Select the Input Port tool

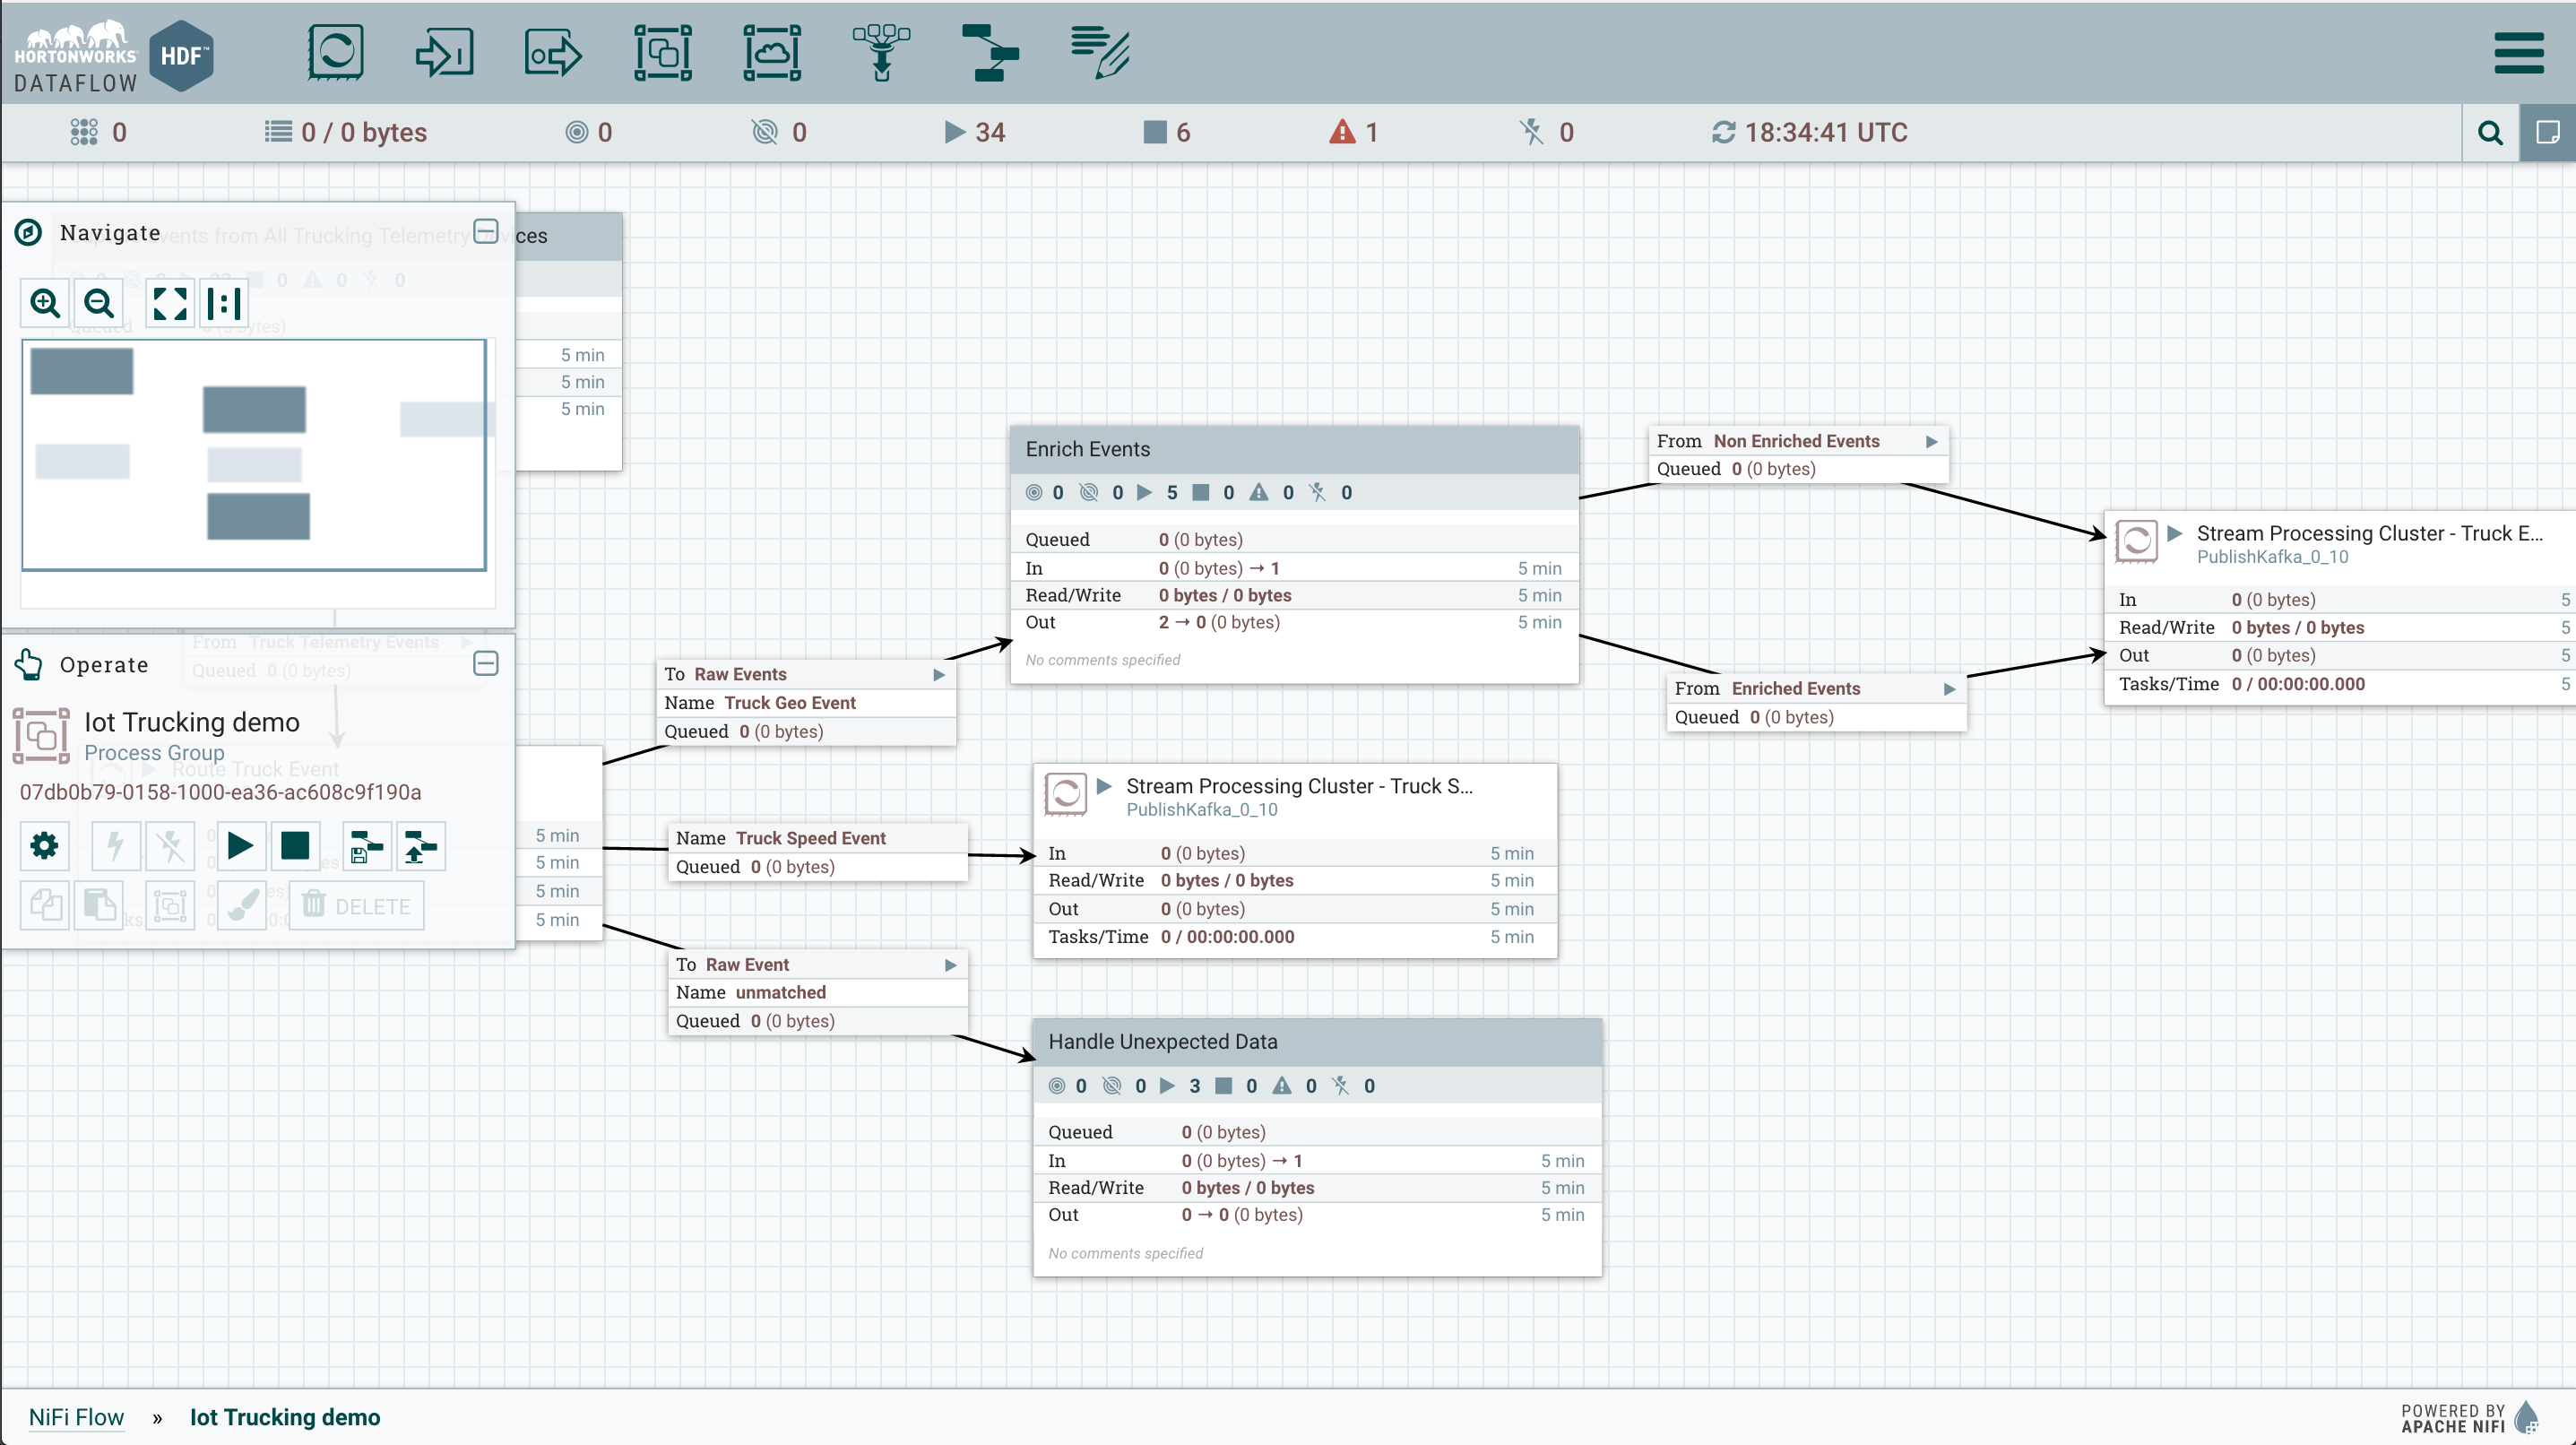444,52
